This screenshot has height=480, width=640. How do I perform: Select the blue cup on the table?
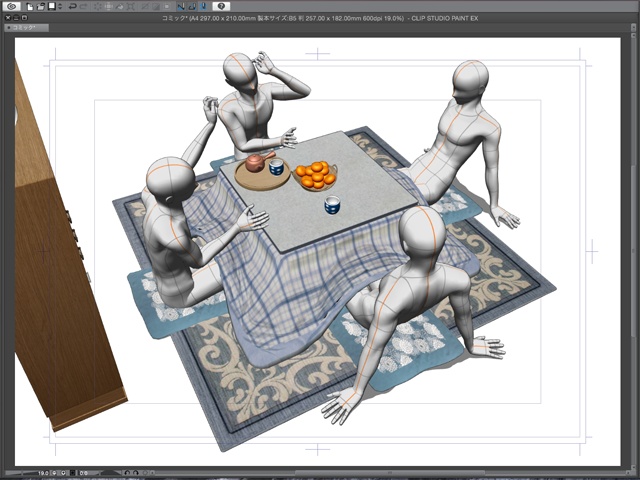click(332, 205)
